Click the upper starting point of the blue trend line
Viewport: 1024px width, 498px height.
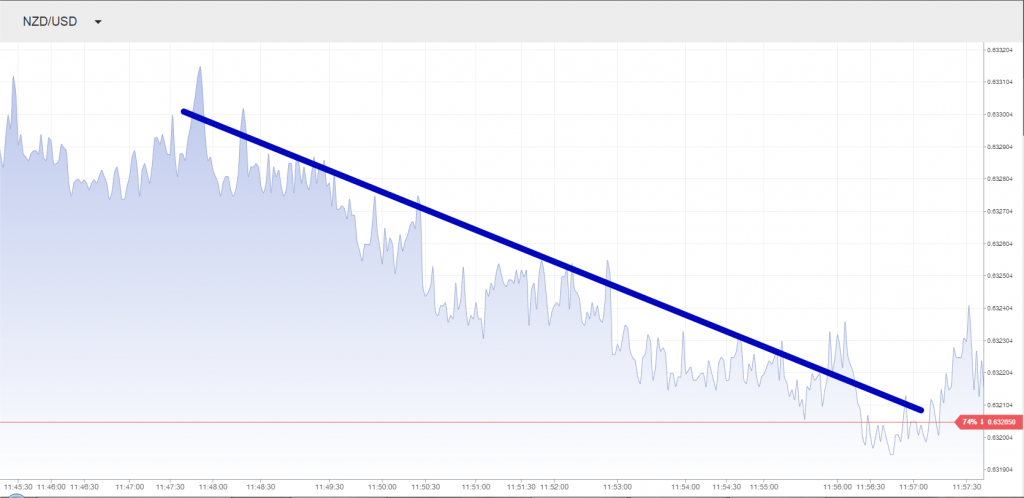click(184, 112)
